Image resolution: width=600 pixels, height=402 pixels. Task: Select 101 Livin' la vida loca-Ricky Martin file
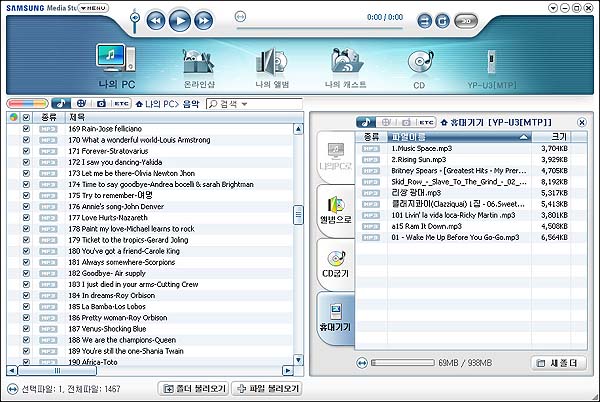[471, 215]
